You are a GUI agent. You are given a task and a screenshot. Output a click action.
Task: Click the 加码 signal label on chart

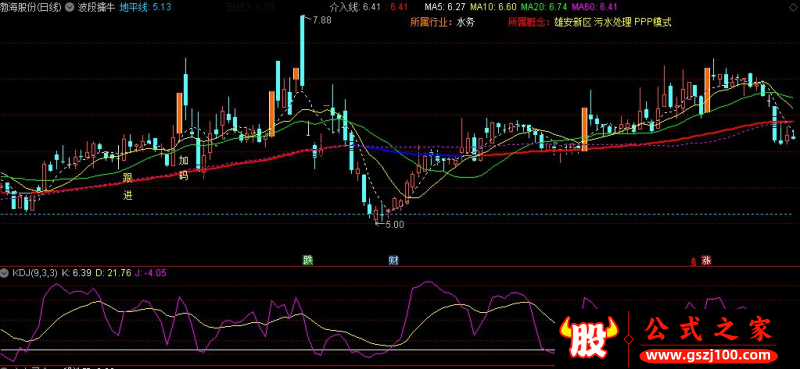point(184,168)
